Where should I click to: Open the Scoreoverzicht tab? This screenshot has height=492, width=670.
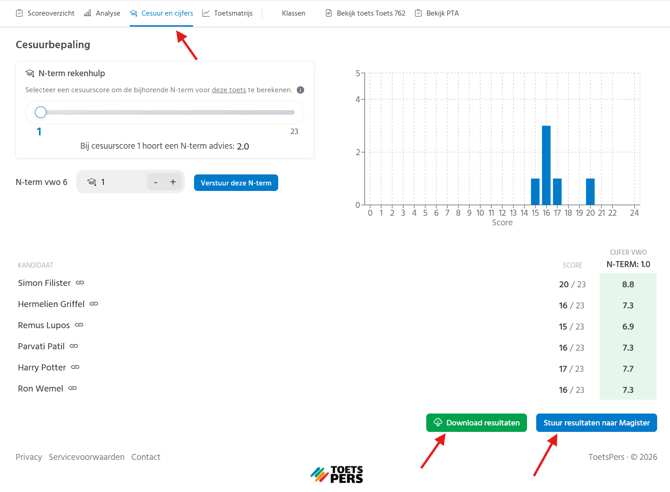coord(45,13)
